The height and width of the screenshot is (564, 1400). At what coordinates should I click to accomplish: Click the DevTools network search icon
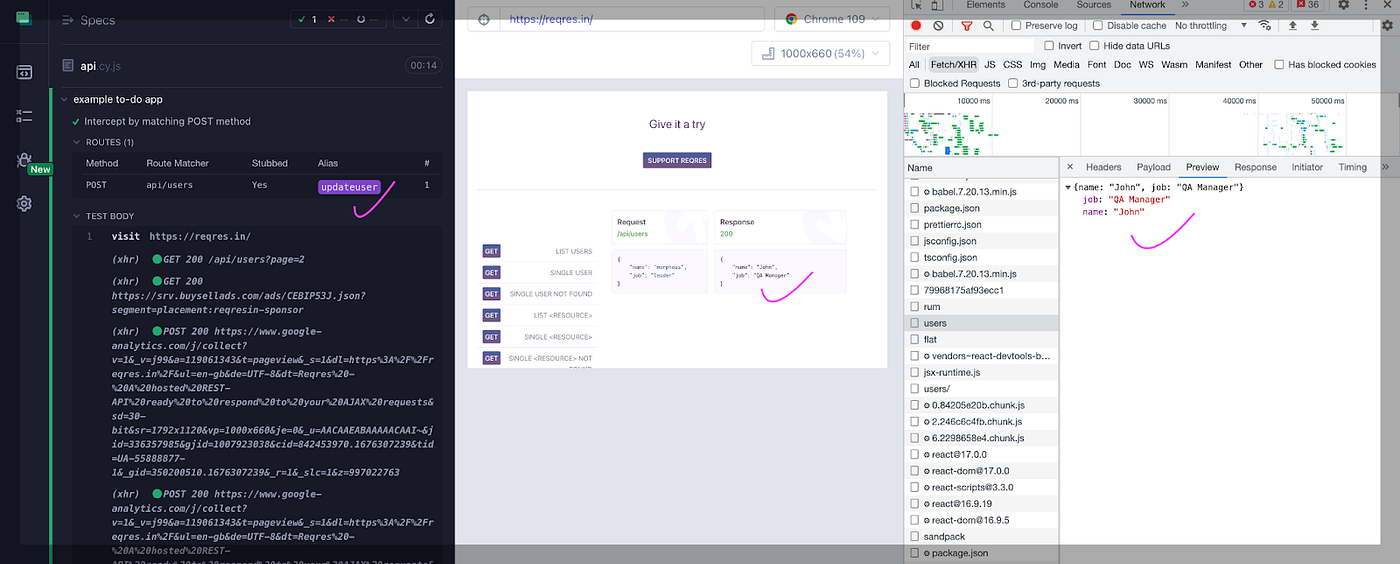988,26
